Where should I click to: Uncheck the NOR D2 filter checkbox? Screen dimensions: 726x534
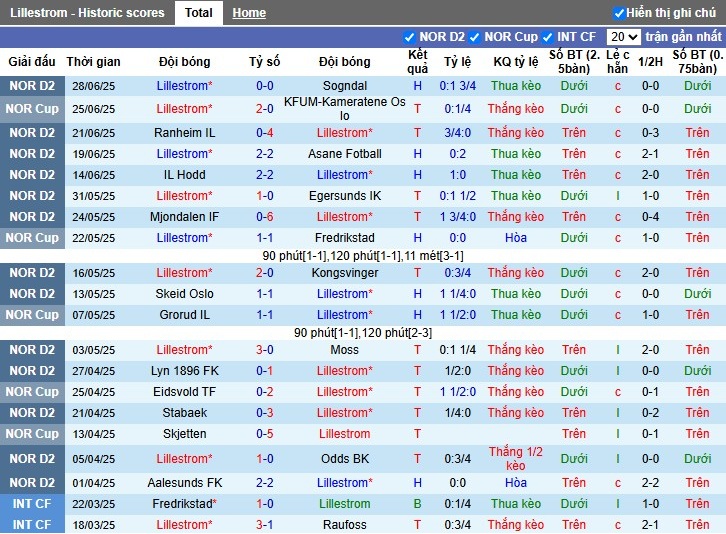coord(409,37)
